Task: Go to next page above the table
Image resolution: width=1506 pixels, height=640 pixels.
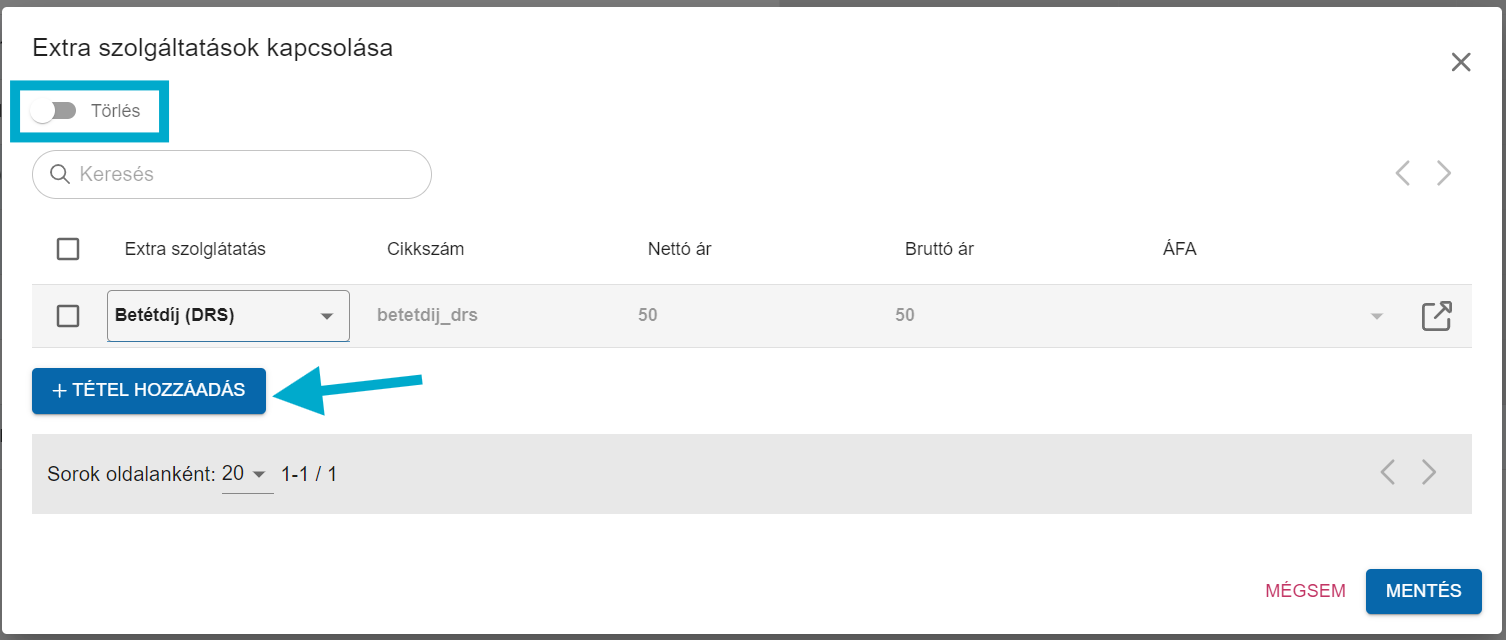Action: tap(1444, 173)
